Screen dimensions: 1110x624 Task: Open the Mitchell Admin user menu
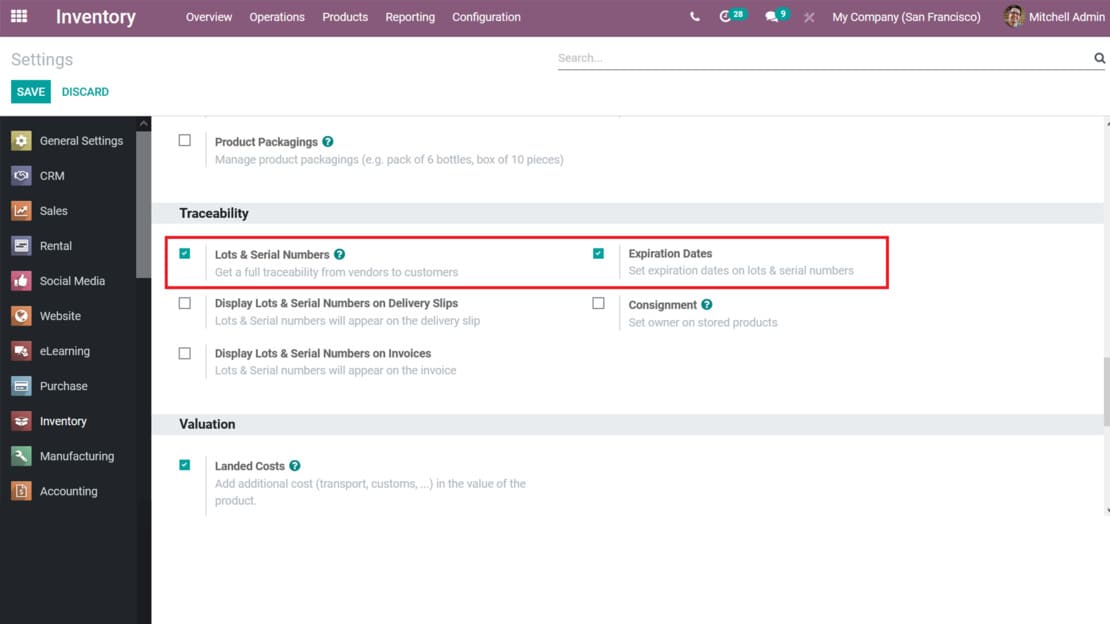(x=1055, y=17)
